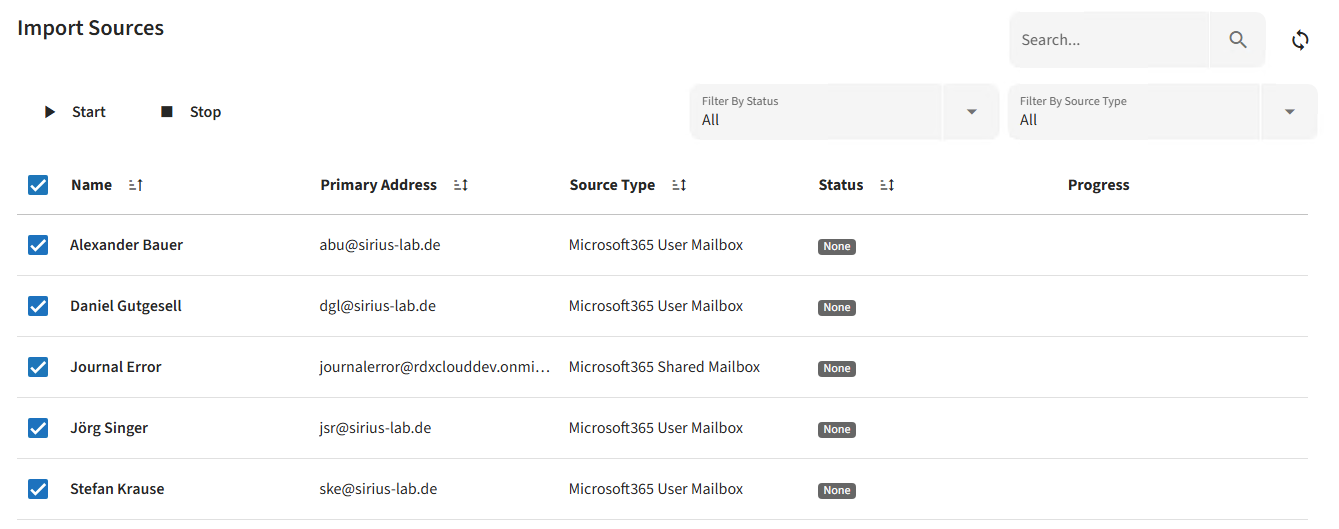1339x529 pixels.
Task: Select the name Alexander Bauer
Action: pyautogui.click(x=126, y=245)
